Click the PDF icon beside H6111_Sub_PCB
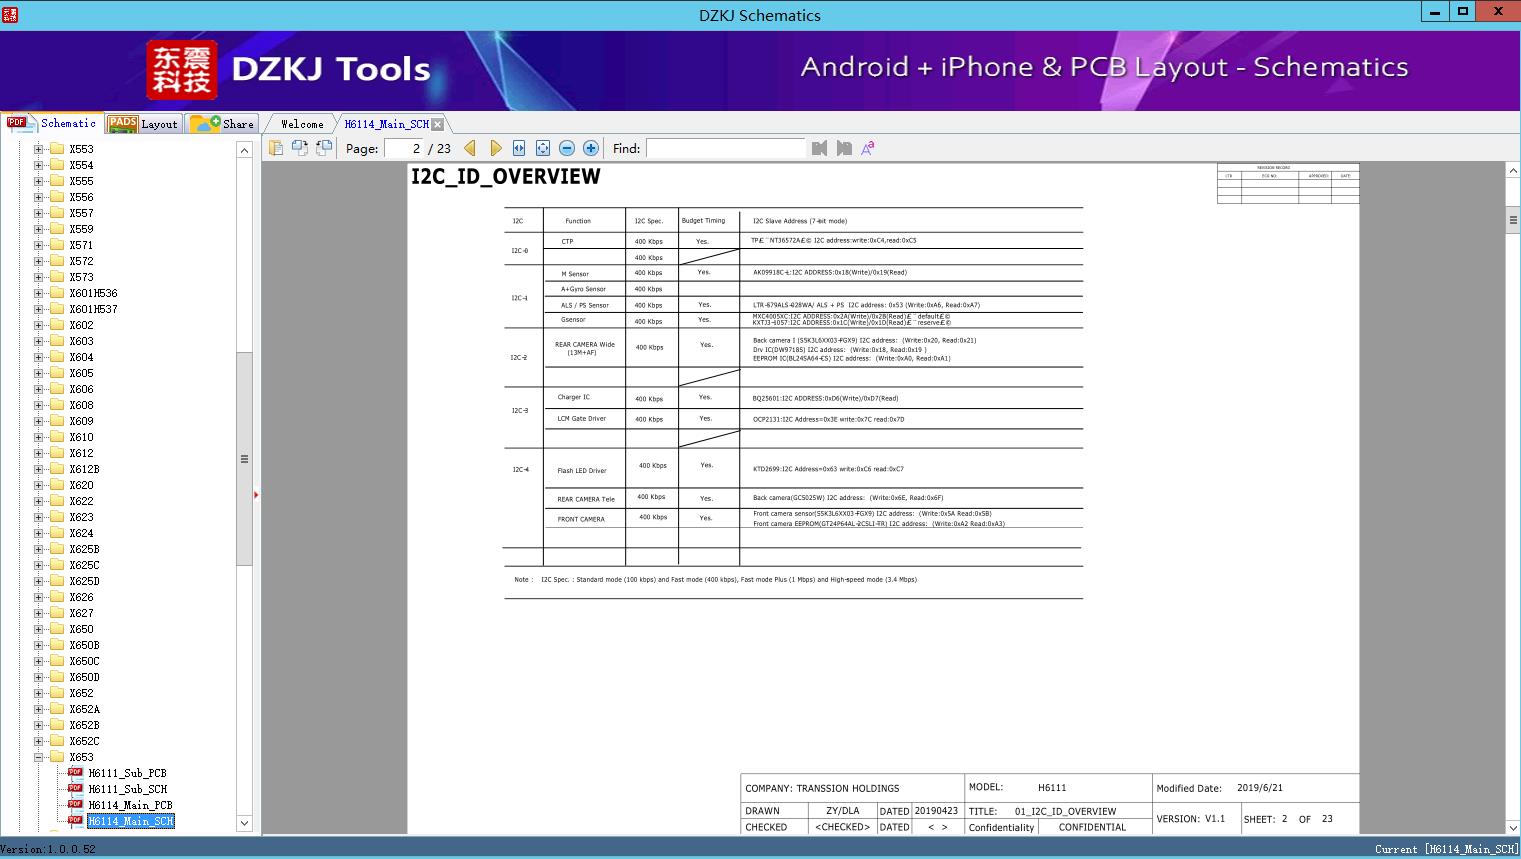 pos(75,772)
